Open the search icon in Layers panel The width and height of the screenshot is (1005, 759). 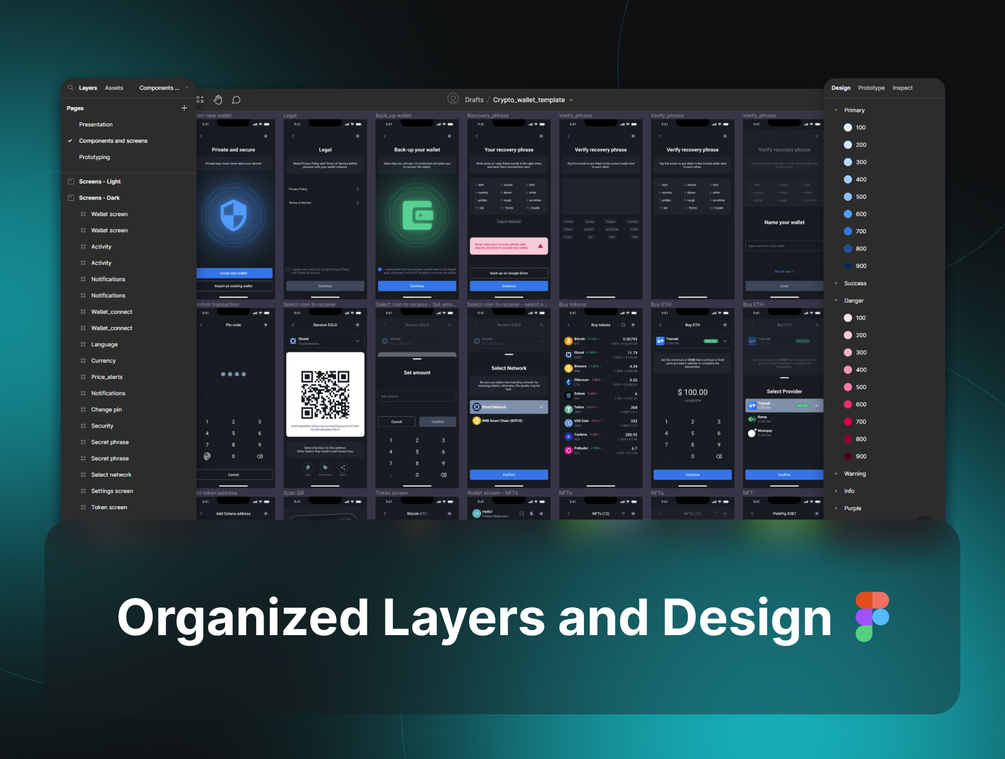point(71,88)
